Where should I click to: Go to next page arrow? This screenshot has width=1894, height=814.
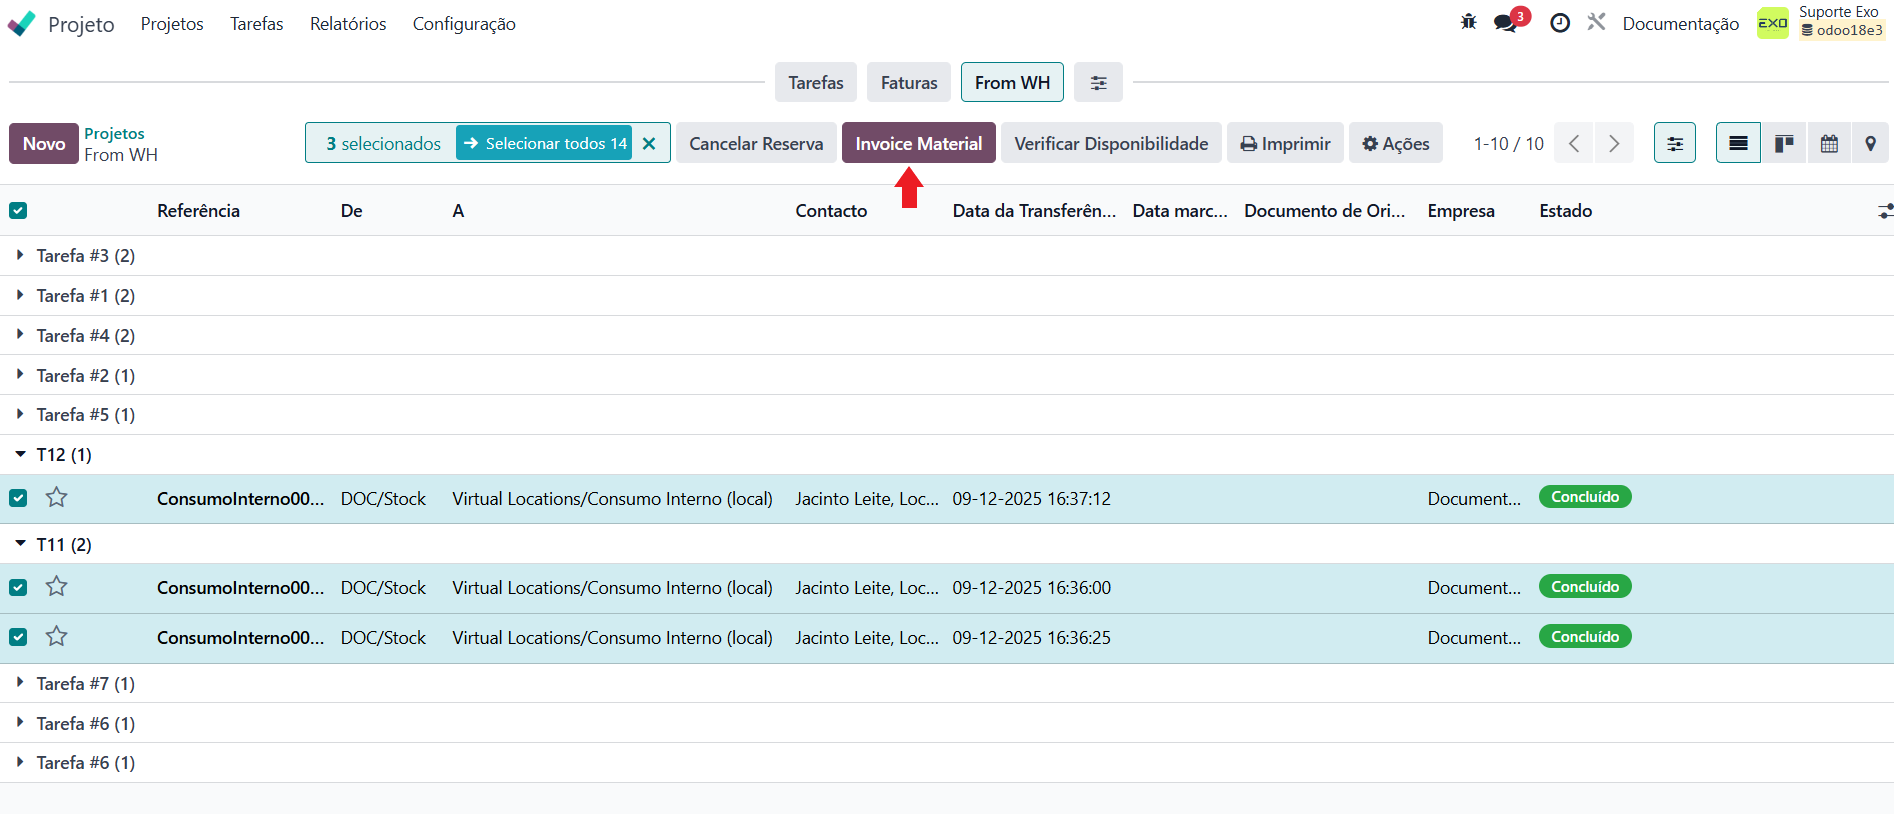point(1613,143)
